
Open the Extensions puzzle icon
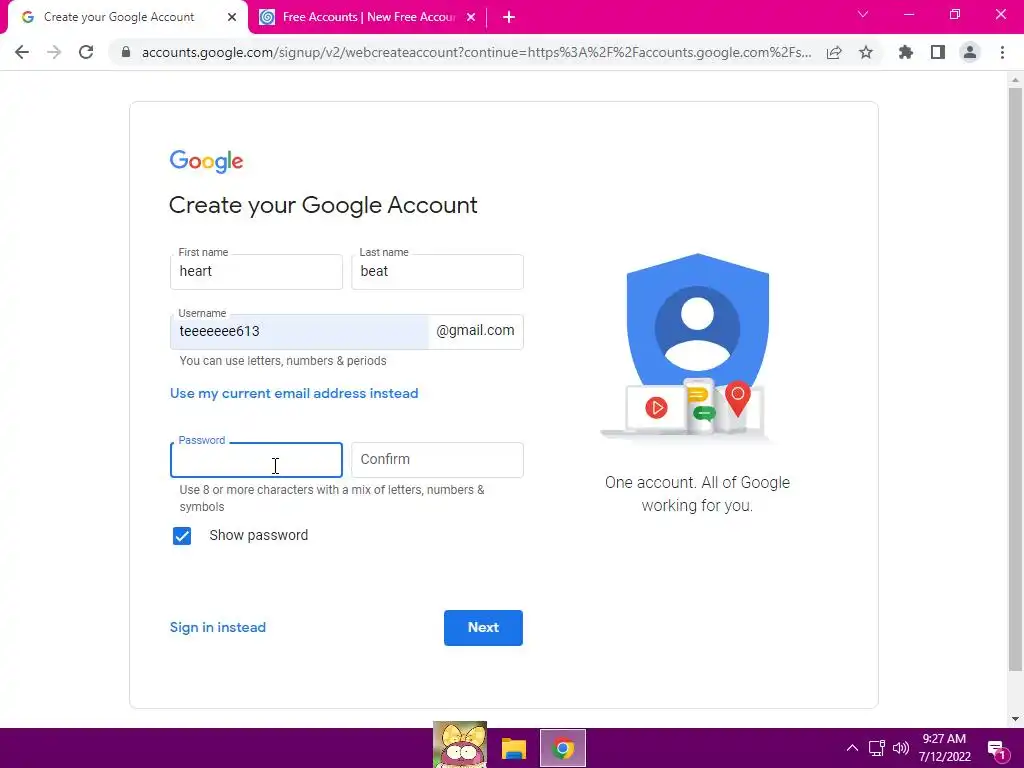point(906,52)
